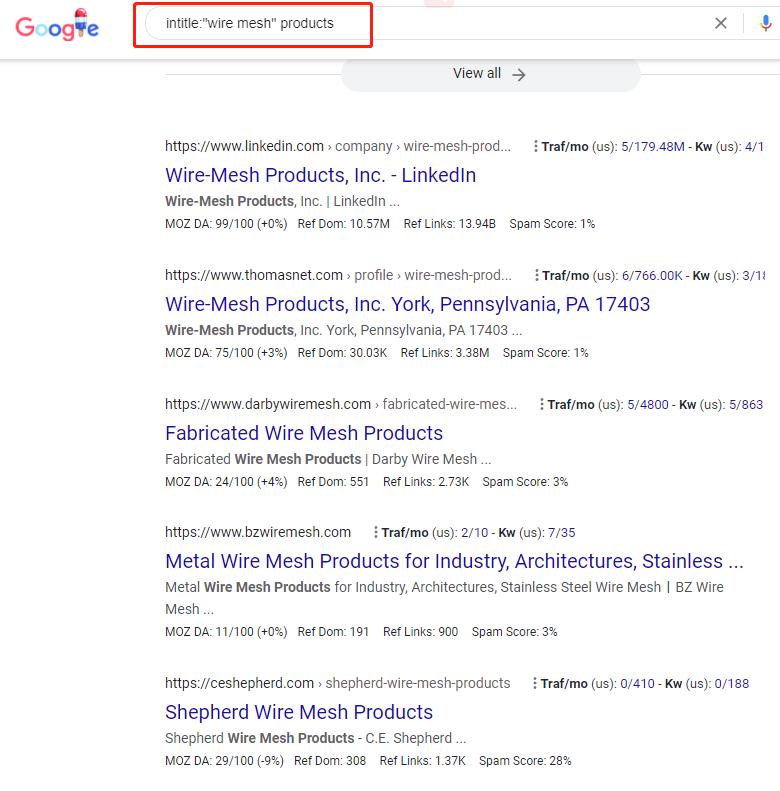Open keyword value 7/35 for bzwiremesh
780x791 pixels.
(x=562, y=533)
